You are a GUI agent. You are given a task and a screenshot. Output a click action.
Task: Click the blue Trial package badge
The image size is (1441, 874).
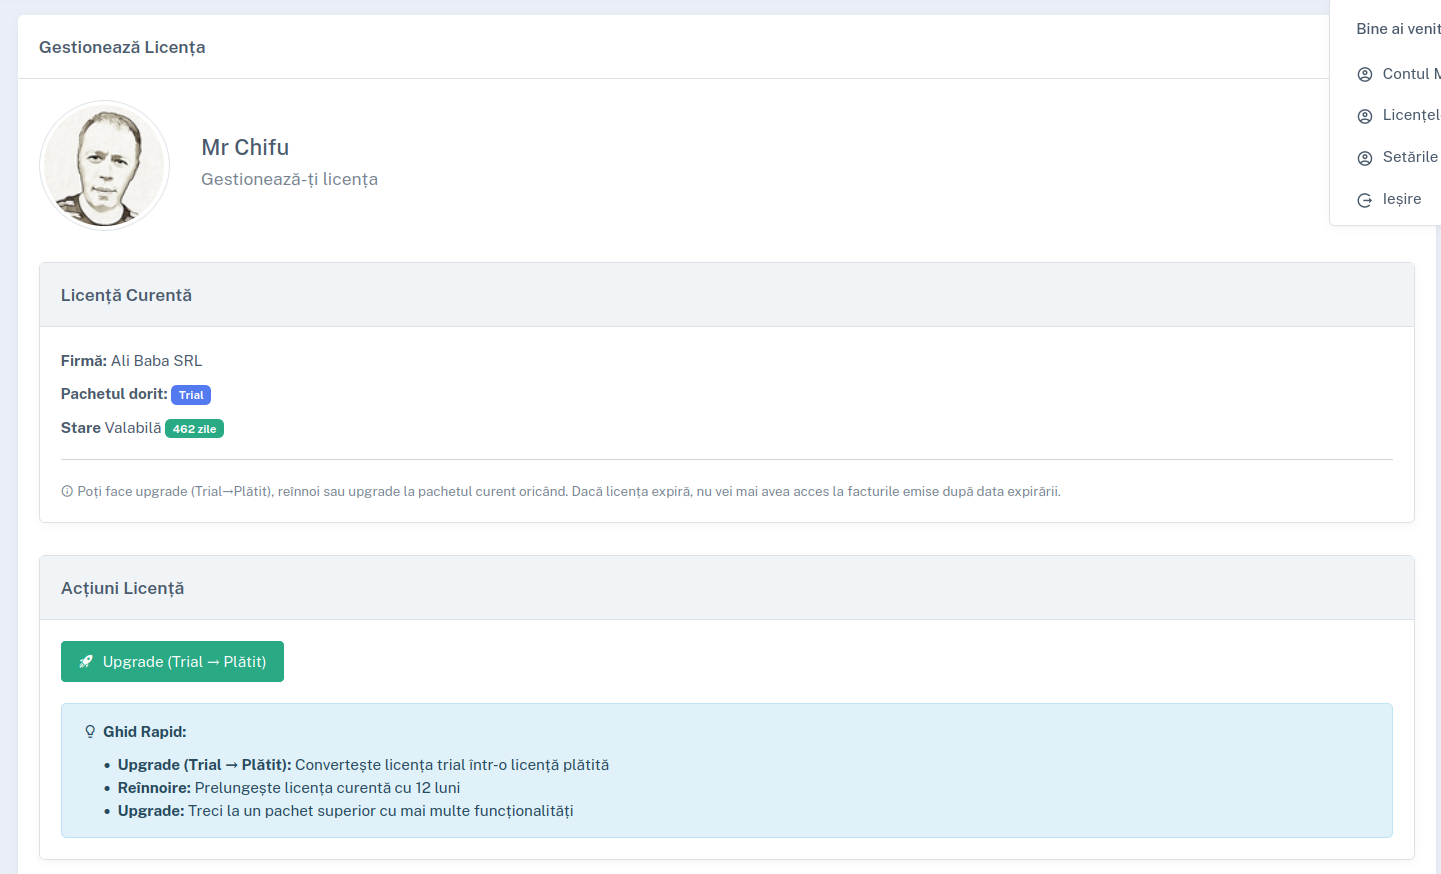click(191, 395)
